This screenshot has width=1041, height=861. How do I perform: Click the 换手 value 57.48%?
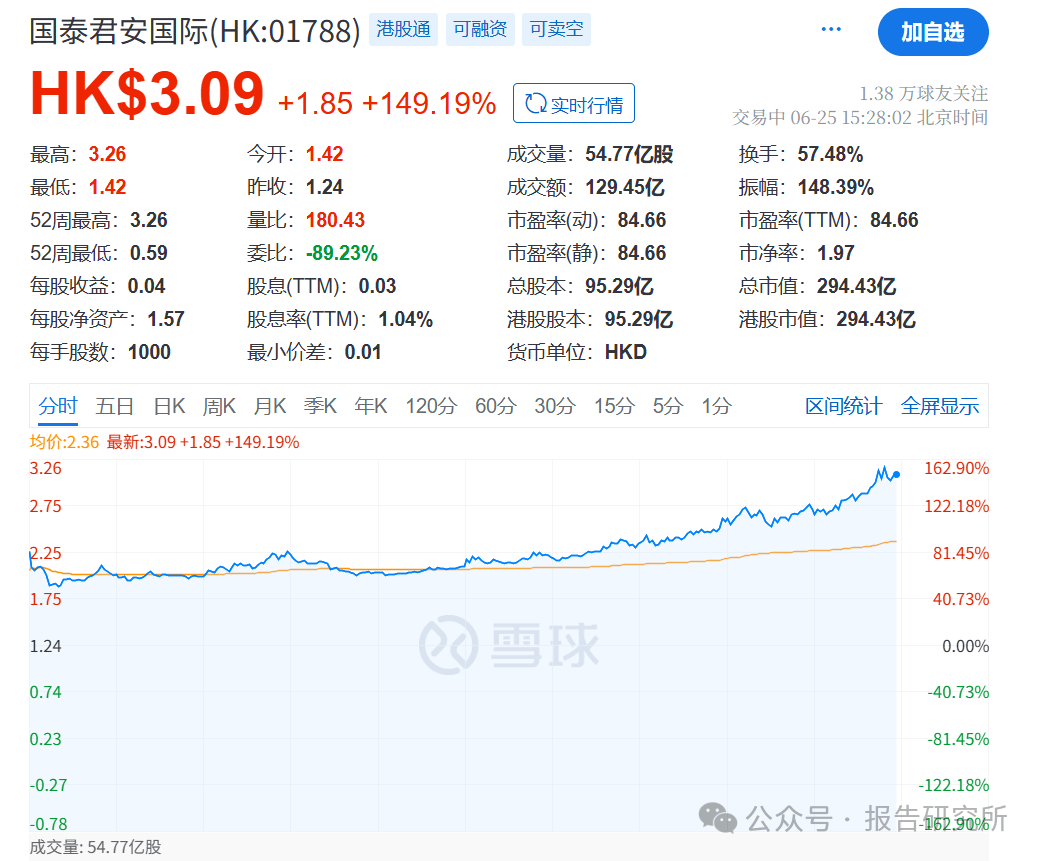click(x=830, y=154)
